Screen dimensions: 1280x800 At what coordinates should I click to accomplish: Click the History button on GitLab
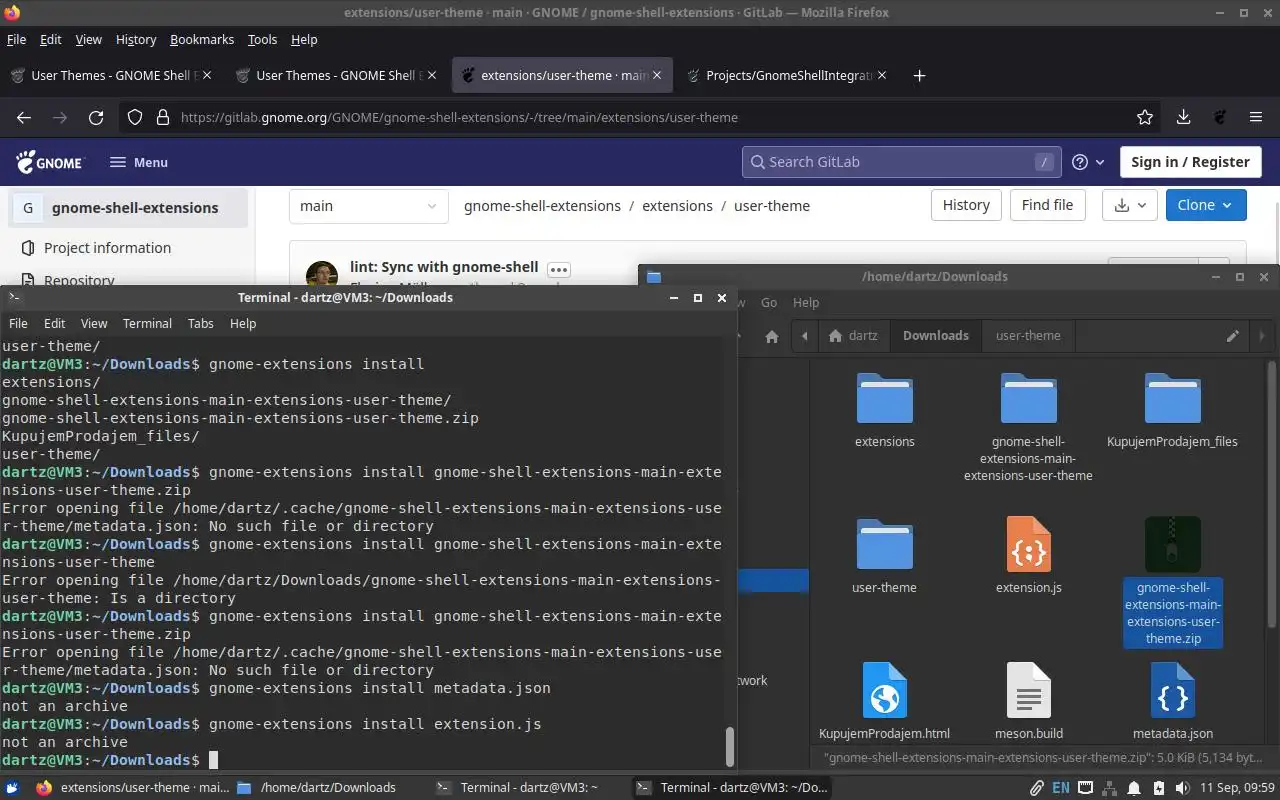coord(966,205)
